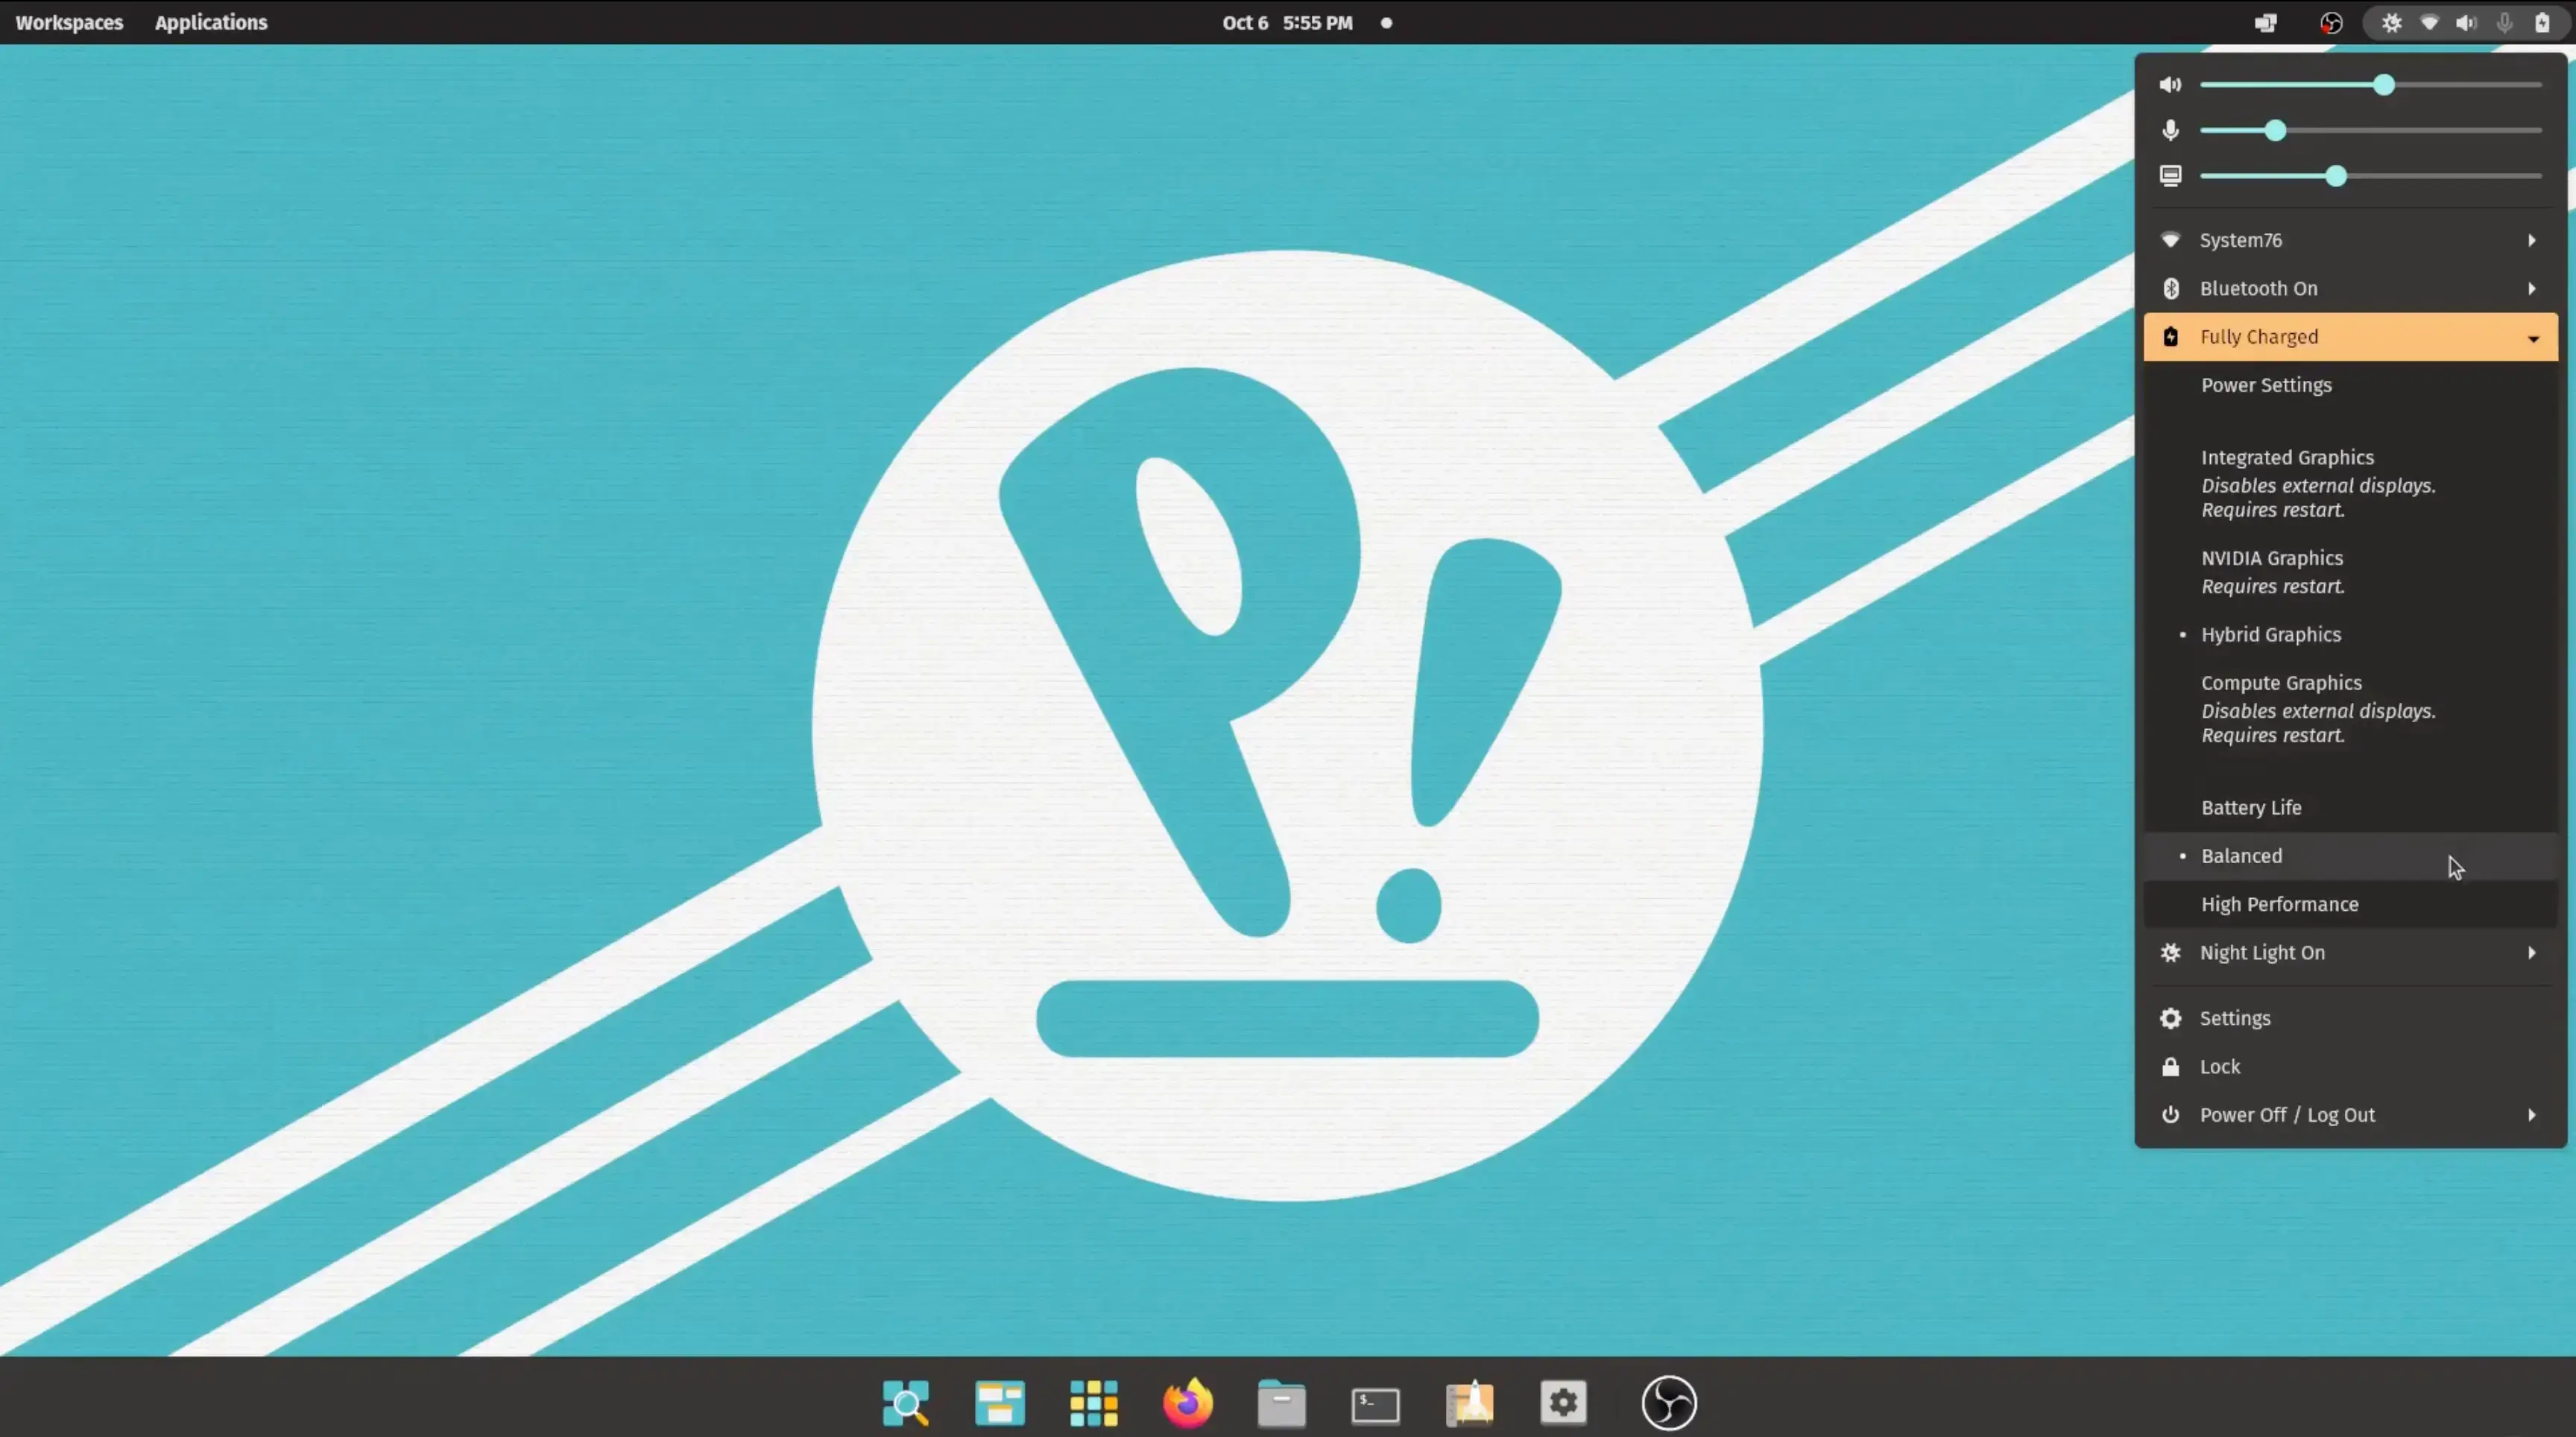2576x1437 pixels.
Task: Launch Firefox from the dock
Action: click(1188, 1402)
